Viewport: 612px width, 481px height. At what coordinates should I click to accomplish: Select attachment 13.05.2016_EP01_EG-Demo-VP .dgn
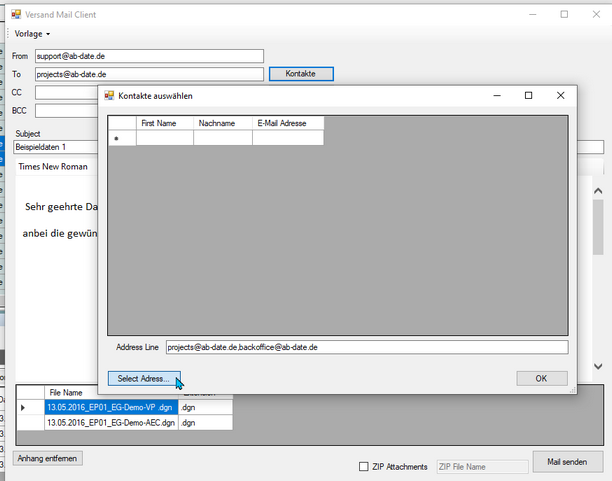pos(111,408)
